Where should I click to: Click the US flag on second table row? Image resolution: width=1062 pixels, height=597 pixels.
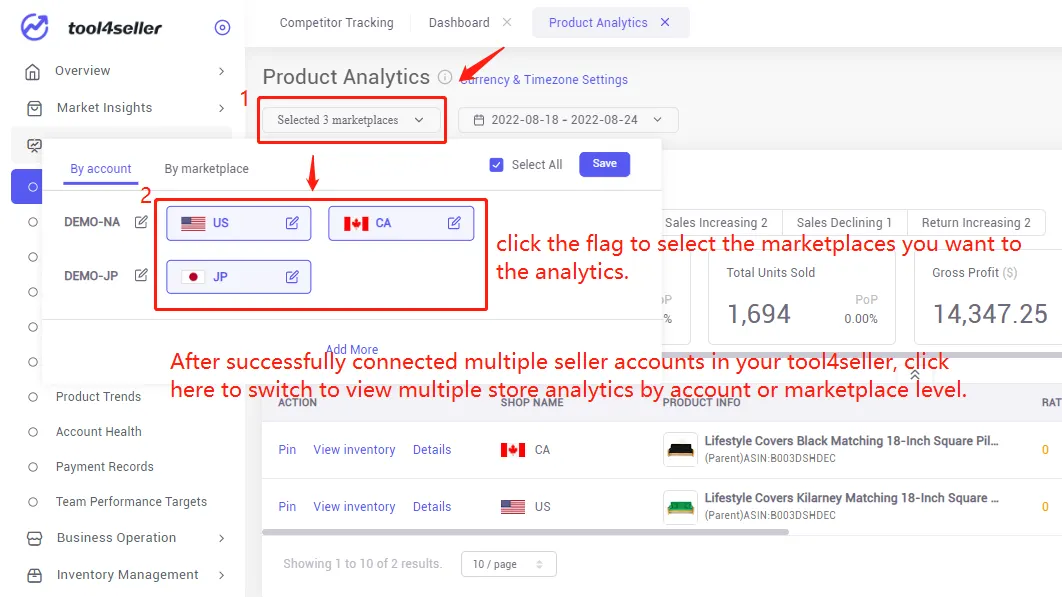[x=513, y=506]
